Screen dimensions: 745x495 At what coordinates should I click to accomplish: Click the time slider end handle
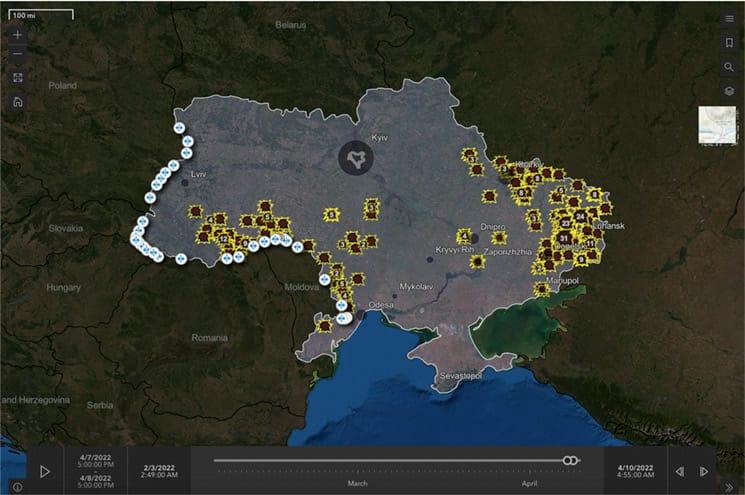click(575, 461)
